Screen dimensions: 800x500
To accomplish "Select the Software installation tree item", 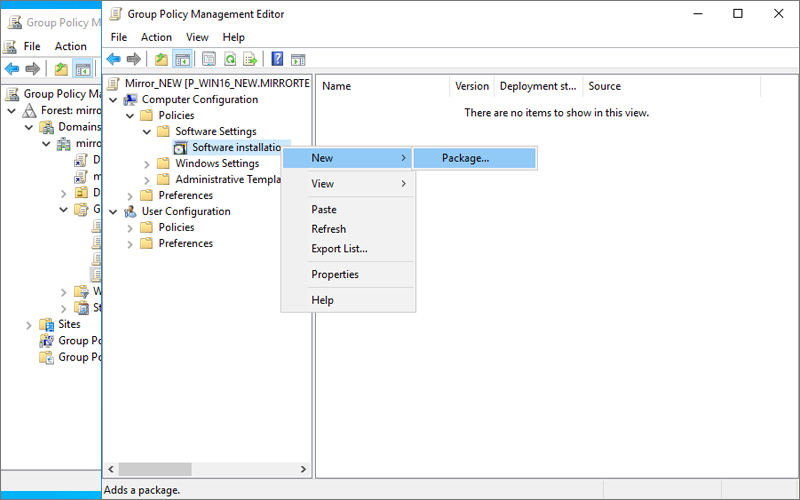I will pyautogui.click(x=236, y=148).
